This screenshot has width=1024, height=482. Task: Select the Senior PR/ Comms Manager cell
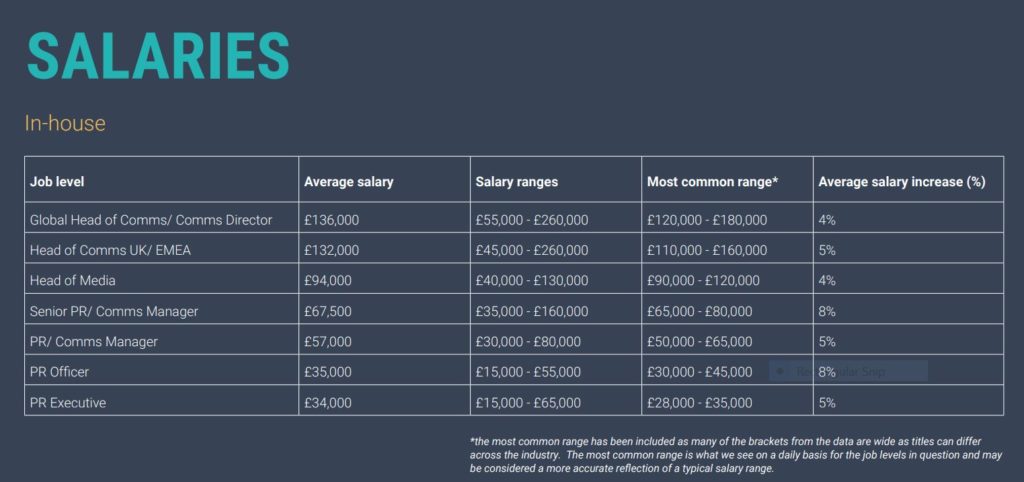[114, 311]
